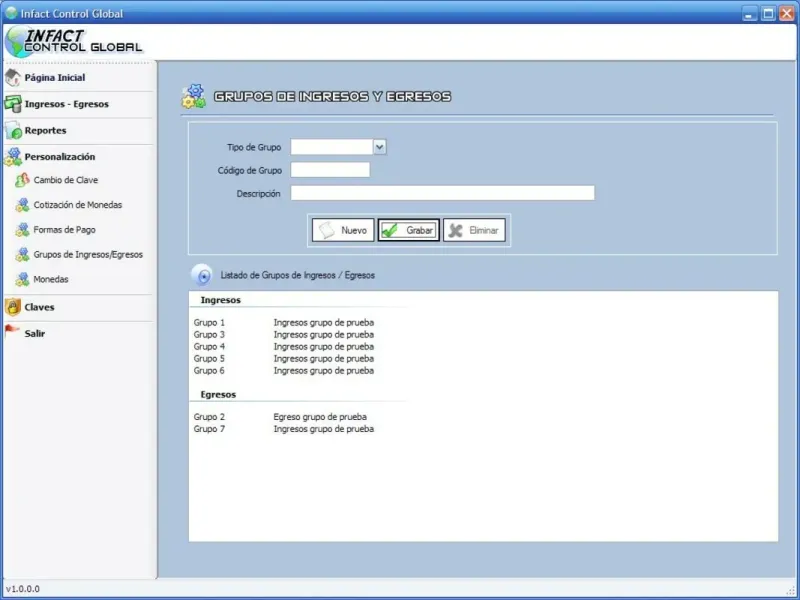
Task: Click the icon next to Formas de Pago
Action: (x=22, y=230)
